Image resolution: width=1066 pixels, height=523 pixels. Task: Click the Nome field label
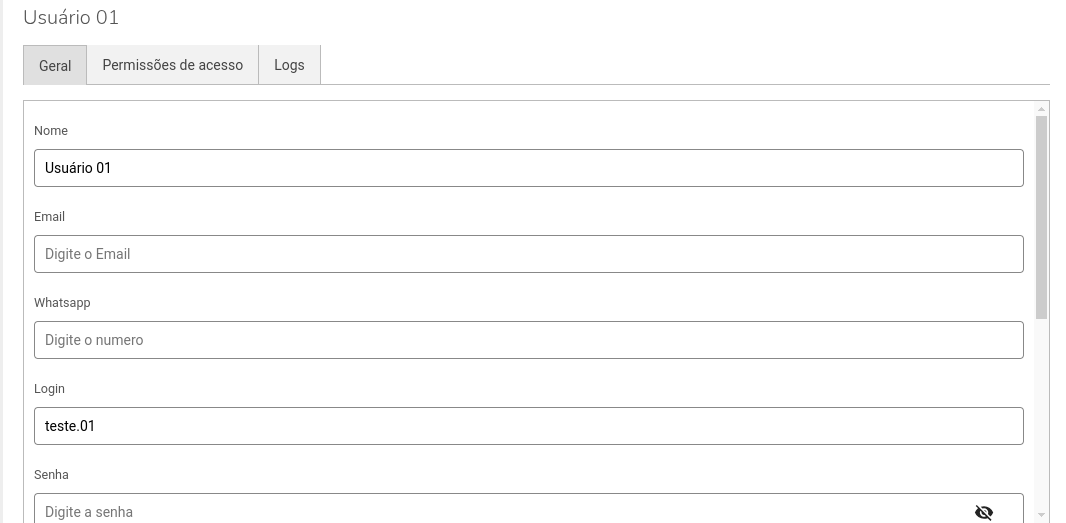pos(51,131)
